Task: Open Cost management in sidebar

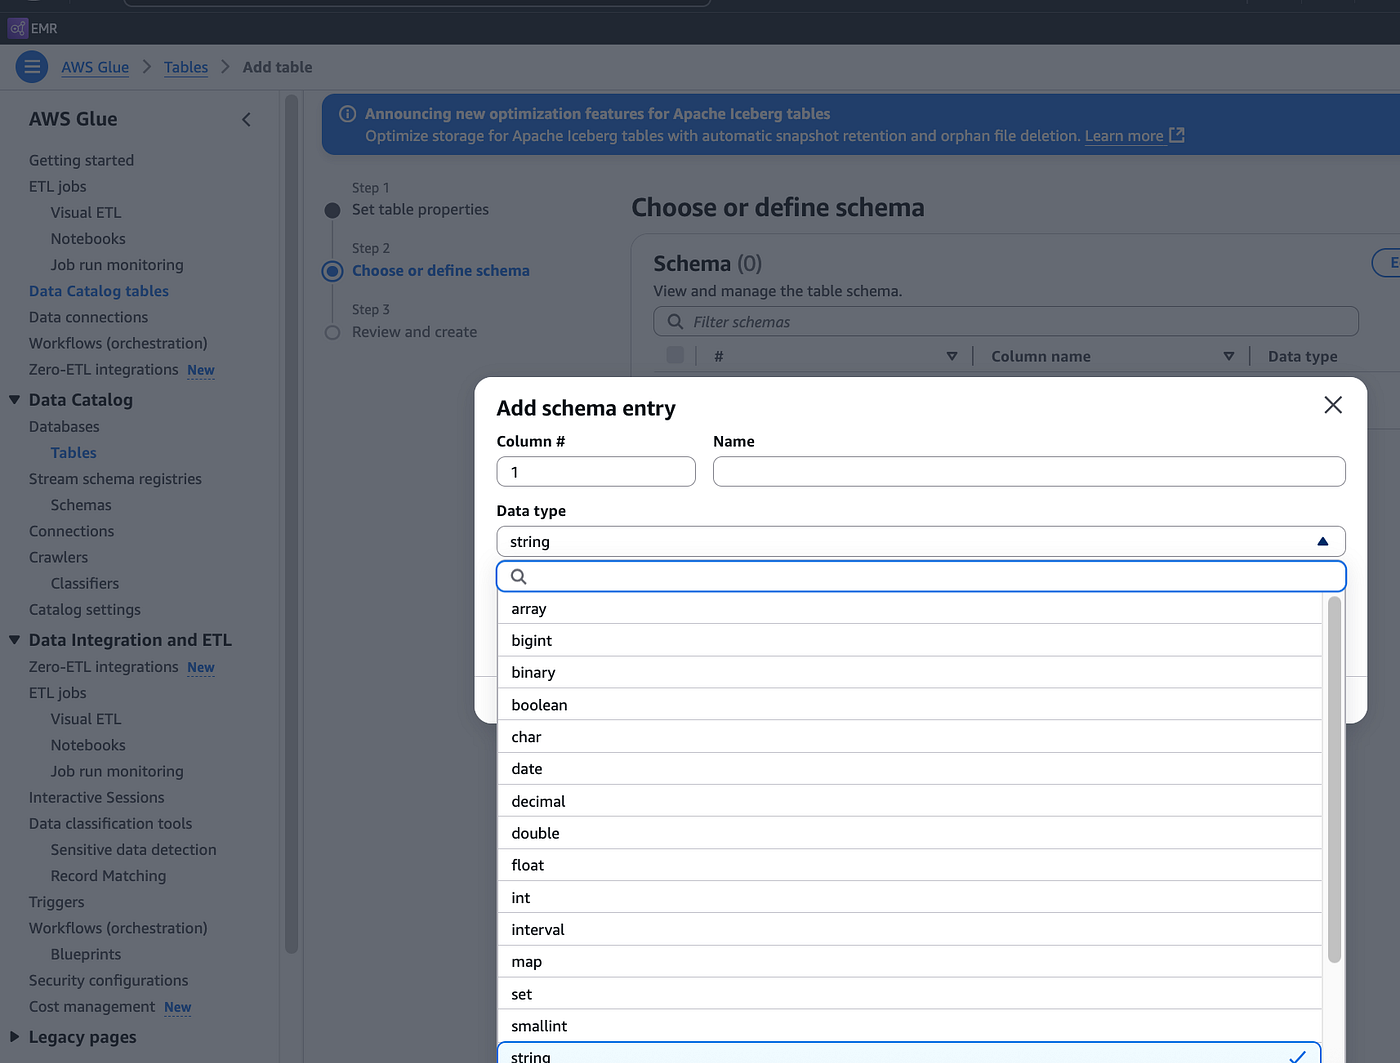Action: [92, 1007]
